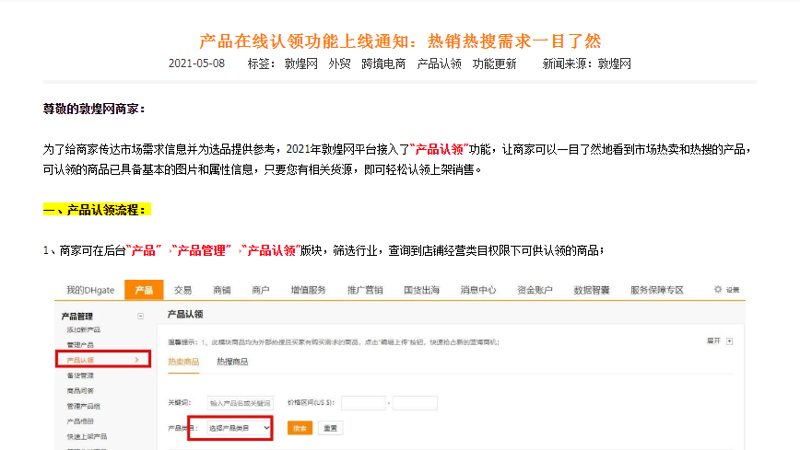Viewport: 800px width, 450px height.
Task: Click the 产品认领 tag in article header
Action: tap(439, 64)
